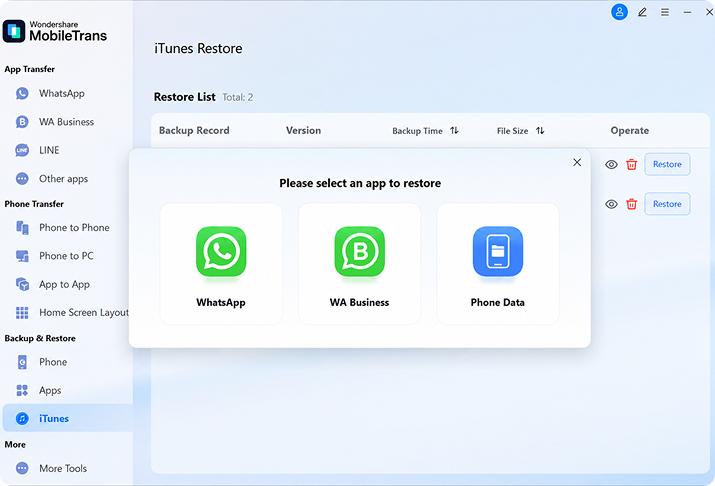The width and height of the screenshot is (715, 486).
Task: Click the Backup Record column header
Action: coord(194,130)
